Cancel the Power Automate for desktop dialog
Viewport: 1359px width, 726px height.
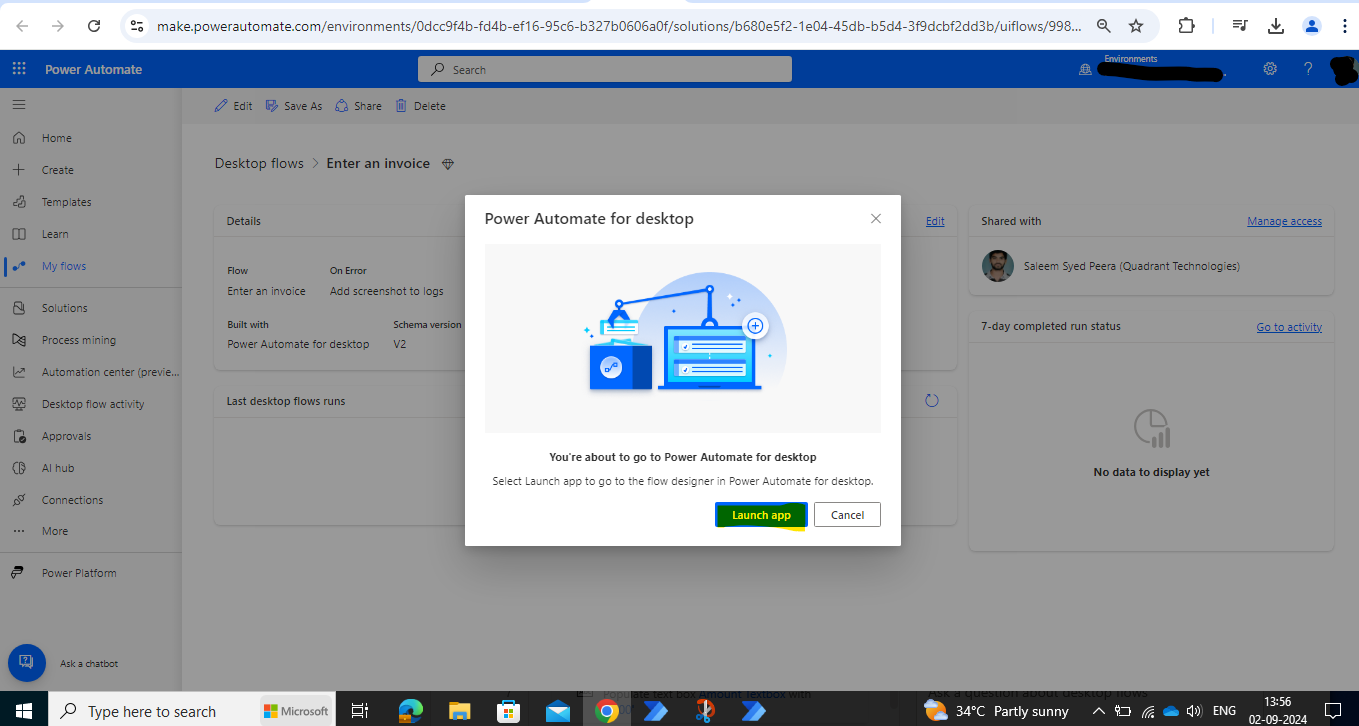(x=847, y=515)
